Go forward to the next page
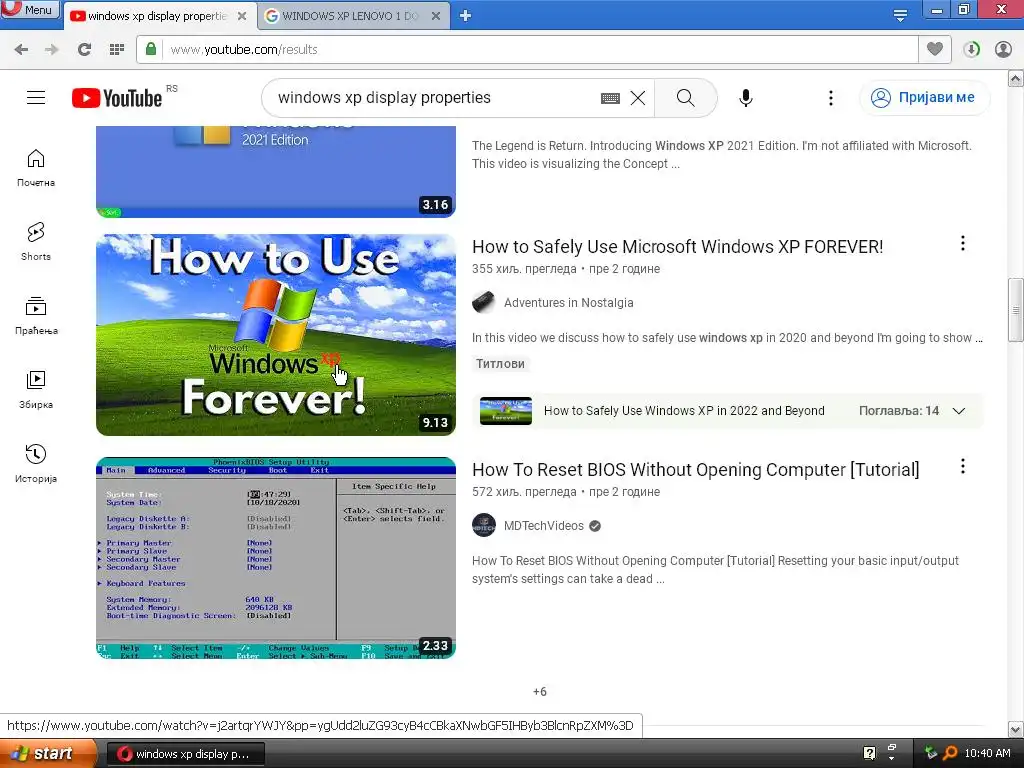1024x768 pixels. [x=52, y=50]
